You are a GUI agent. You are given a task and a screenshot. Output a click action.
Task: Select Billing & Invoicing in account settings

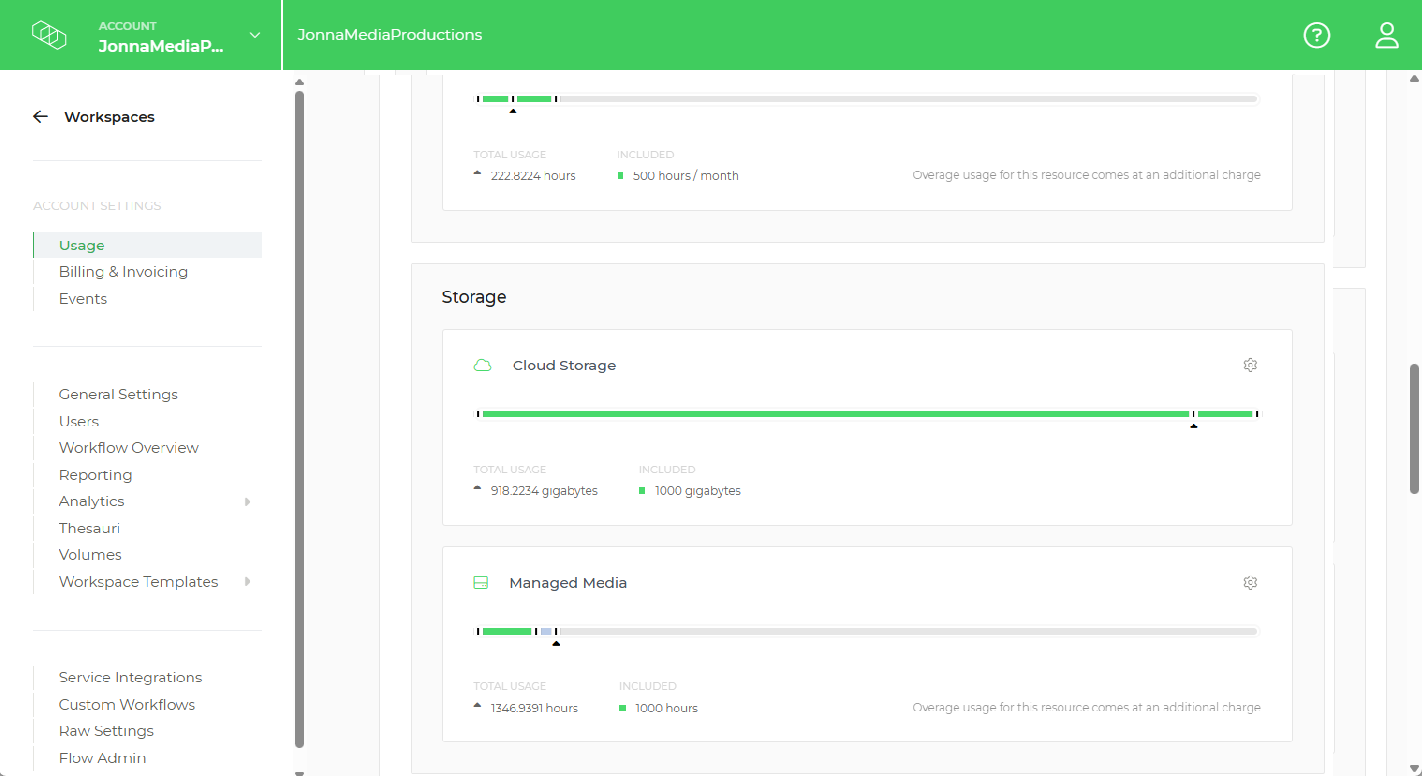[123, 271]
